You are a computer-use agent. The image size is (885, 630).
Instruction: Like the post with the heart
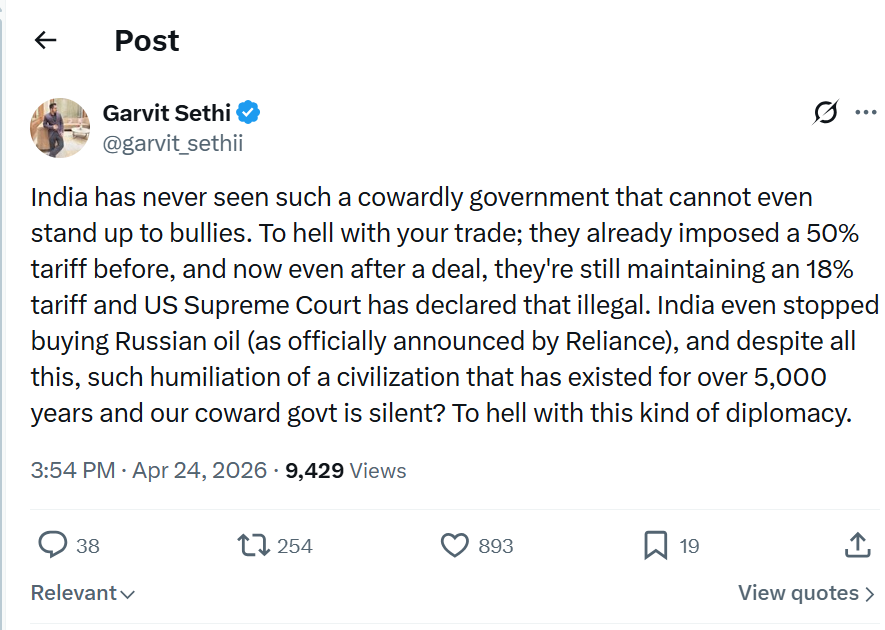coord(455,545)
